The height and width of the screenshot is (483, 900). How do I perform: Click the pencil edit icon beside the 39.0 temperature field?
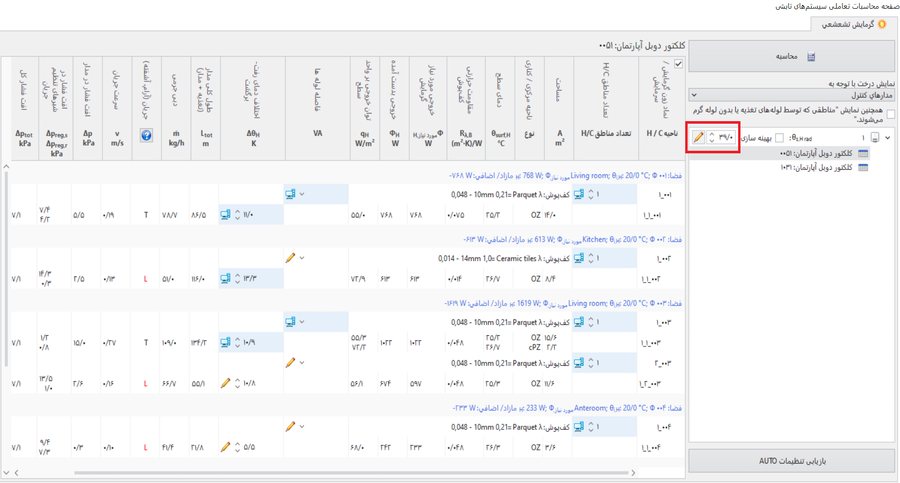[x=698, y=138]
